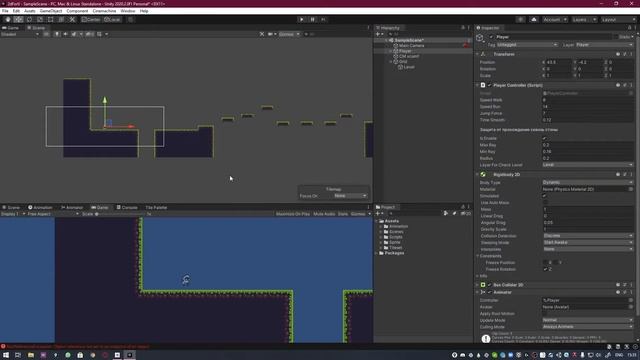Toggle Maximize On Play

pos(293,214)
